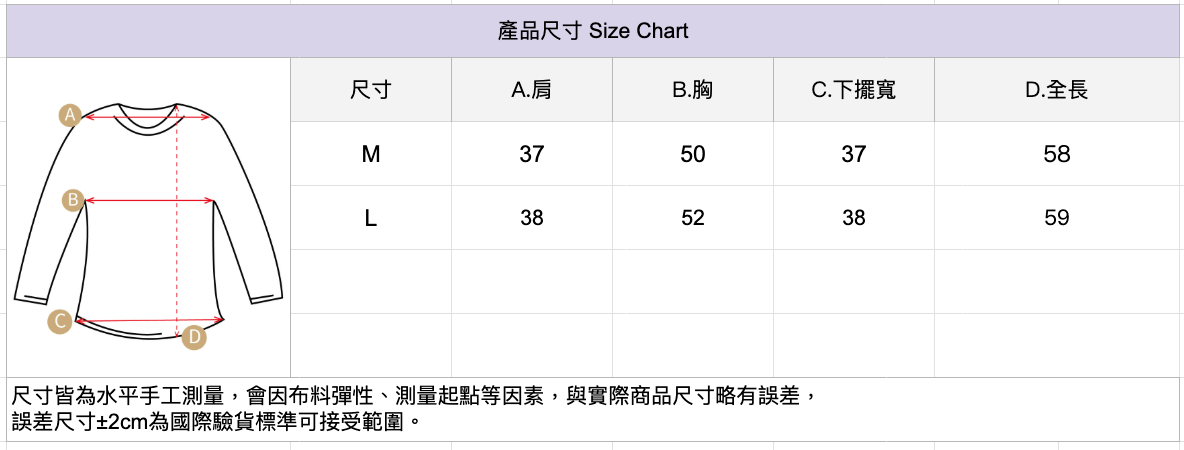Select the C.下擺寬 header cell
This screenshot has height=450, width=1184.
click(x=854, y=90)
